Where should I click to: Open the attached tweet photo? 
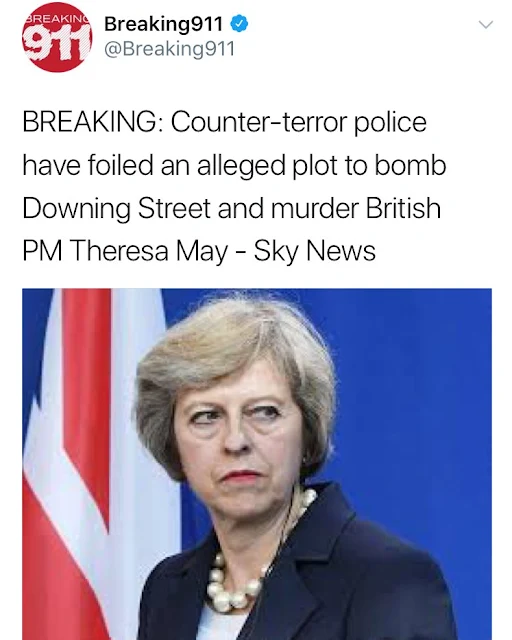(x=257, y=464)
